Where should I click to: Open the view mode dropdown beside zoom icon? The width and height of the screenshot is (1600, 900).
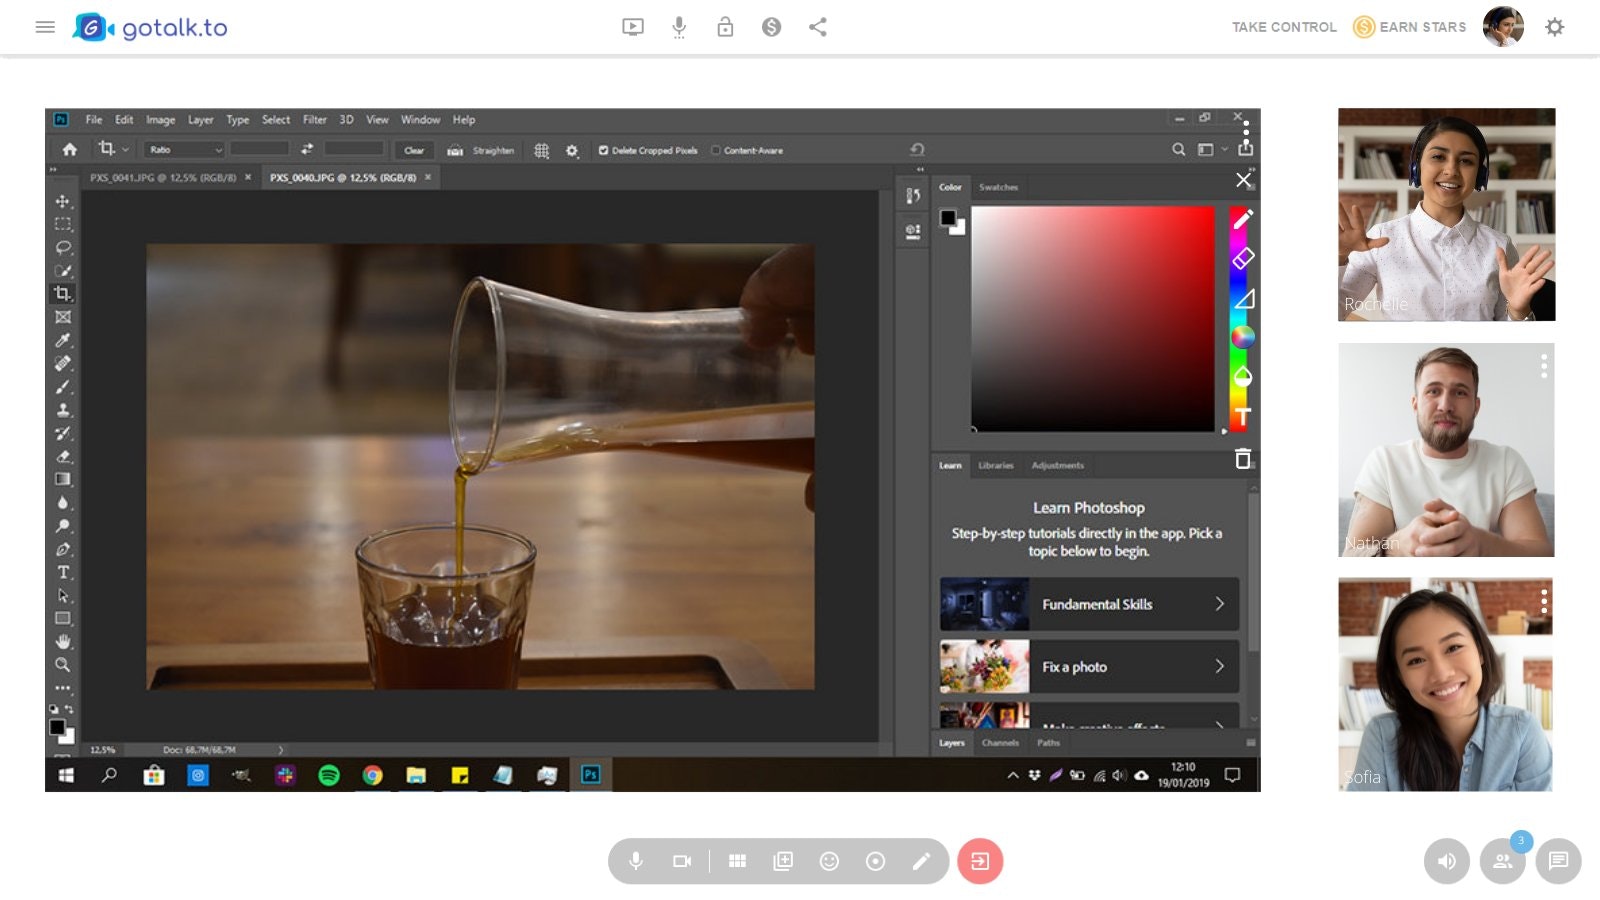coord(1222,149)
